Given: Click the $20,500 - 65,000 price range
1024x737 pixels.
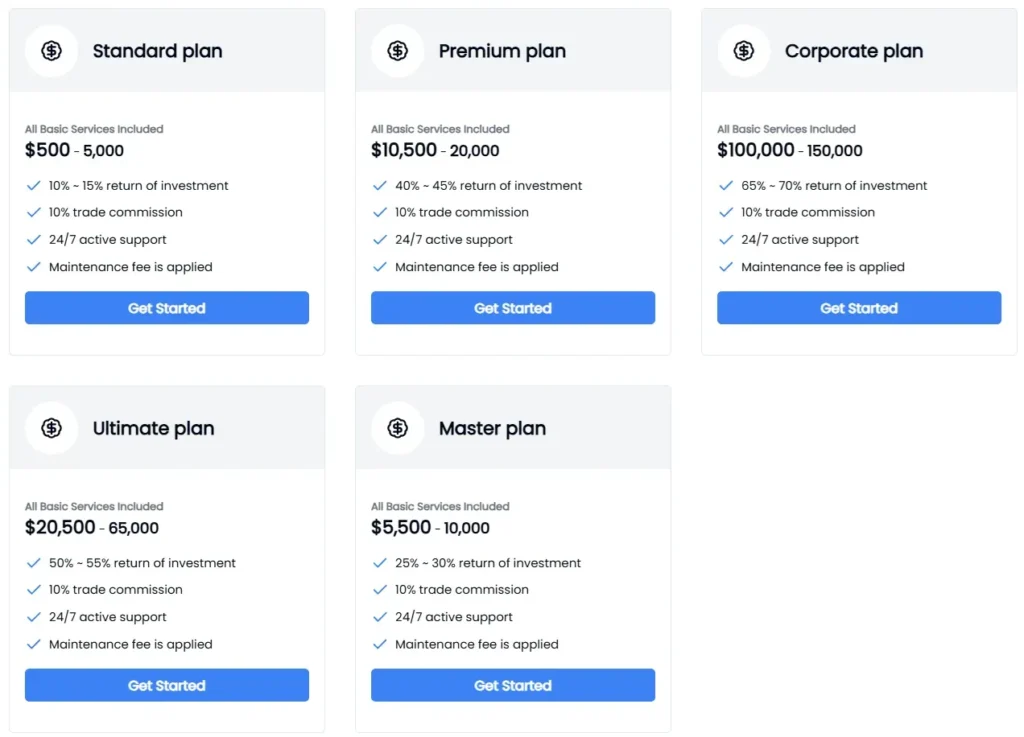Looking at the screenshot, I should [x=92, y=528].
